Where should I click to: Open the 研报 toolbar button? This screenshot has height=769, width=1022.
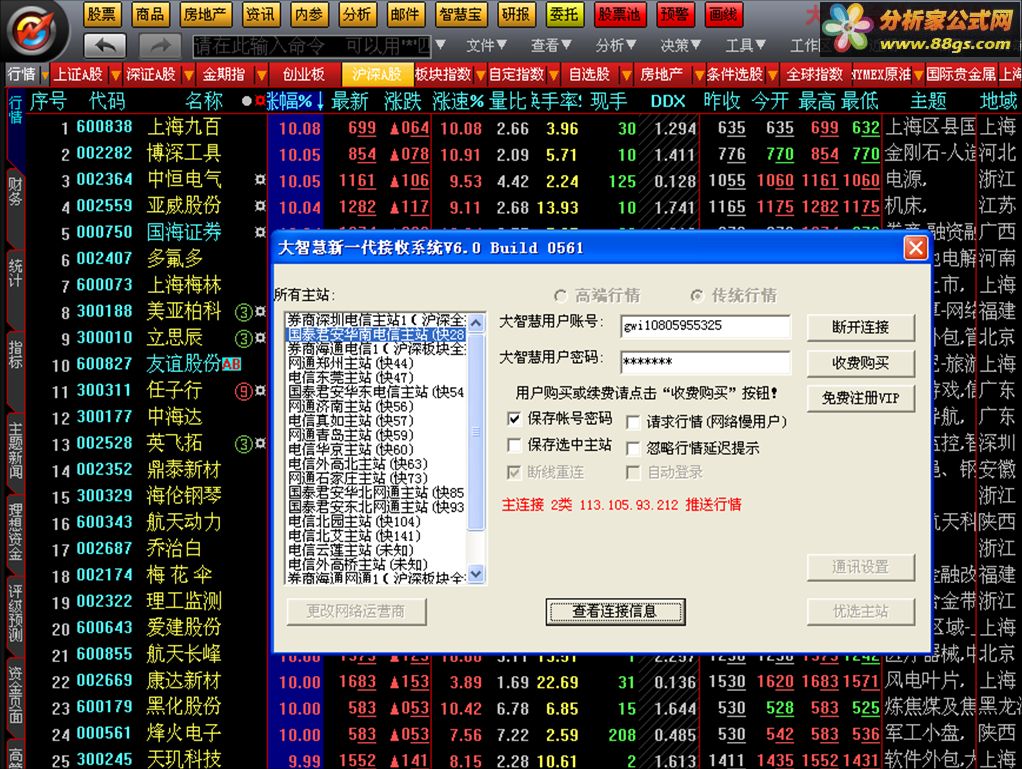click(x=516, y=14)
